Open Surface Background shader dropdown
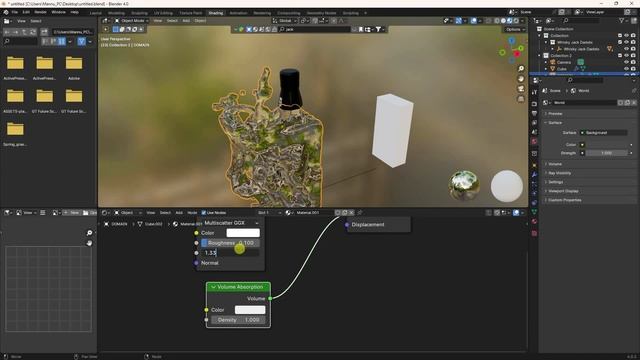This screenshot has width=640, height=360. click(x=604, y=133)
